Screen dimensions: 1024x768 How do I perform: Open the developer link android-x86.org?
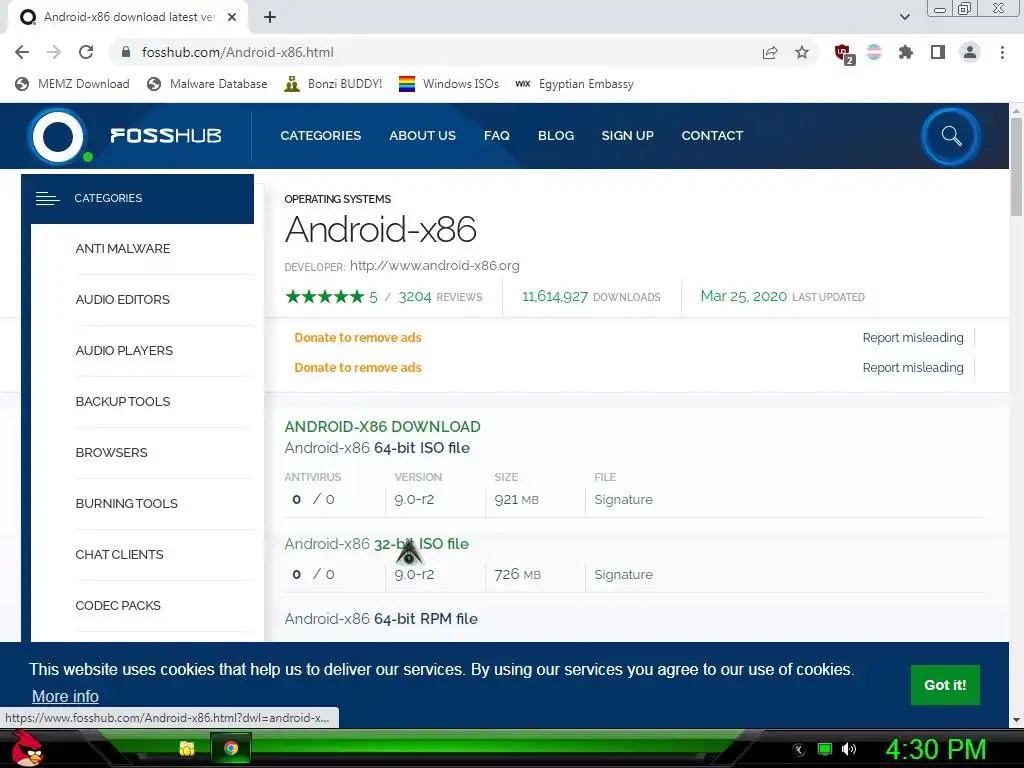point(435,266)
